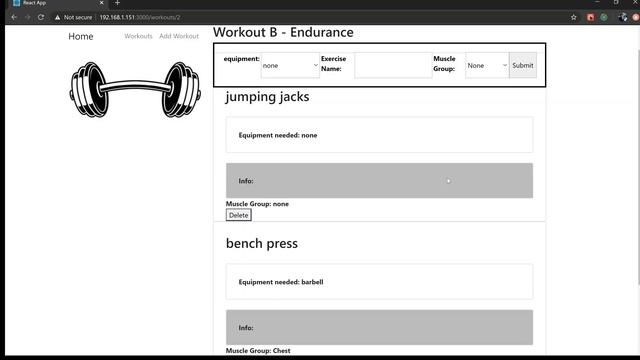
Task: Go back with the browser back arrow
Action: pyautogui.click(x=14, y=17)
